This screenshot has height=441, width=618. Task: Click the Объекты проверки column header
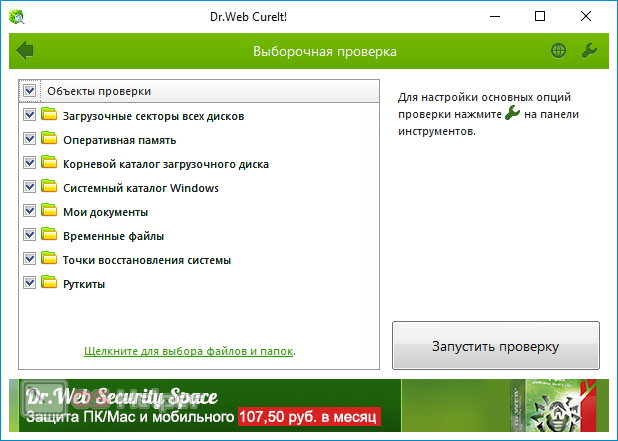click(x=199, y=91)
